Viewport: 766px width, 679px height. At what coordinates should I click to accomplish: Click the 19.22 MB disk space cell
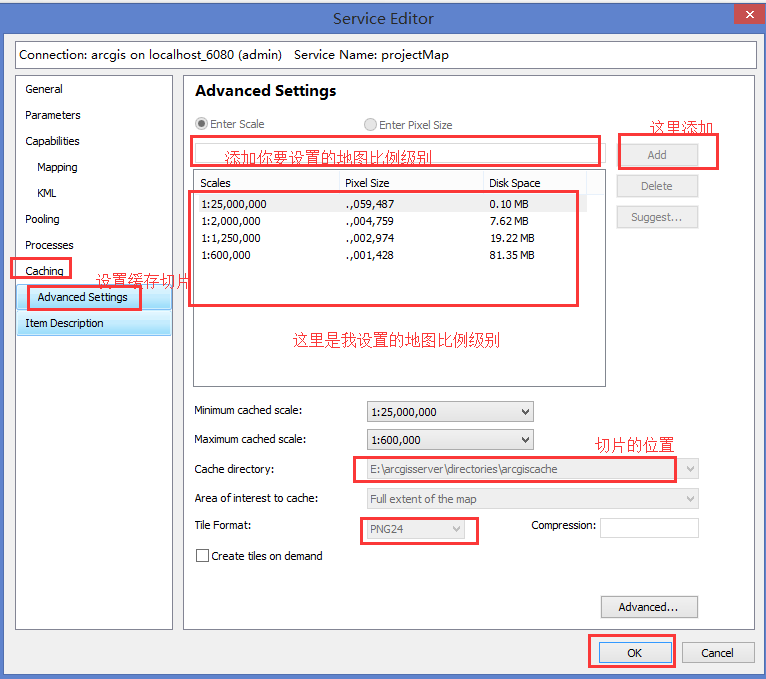tap(512, 238)
